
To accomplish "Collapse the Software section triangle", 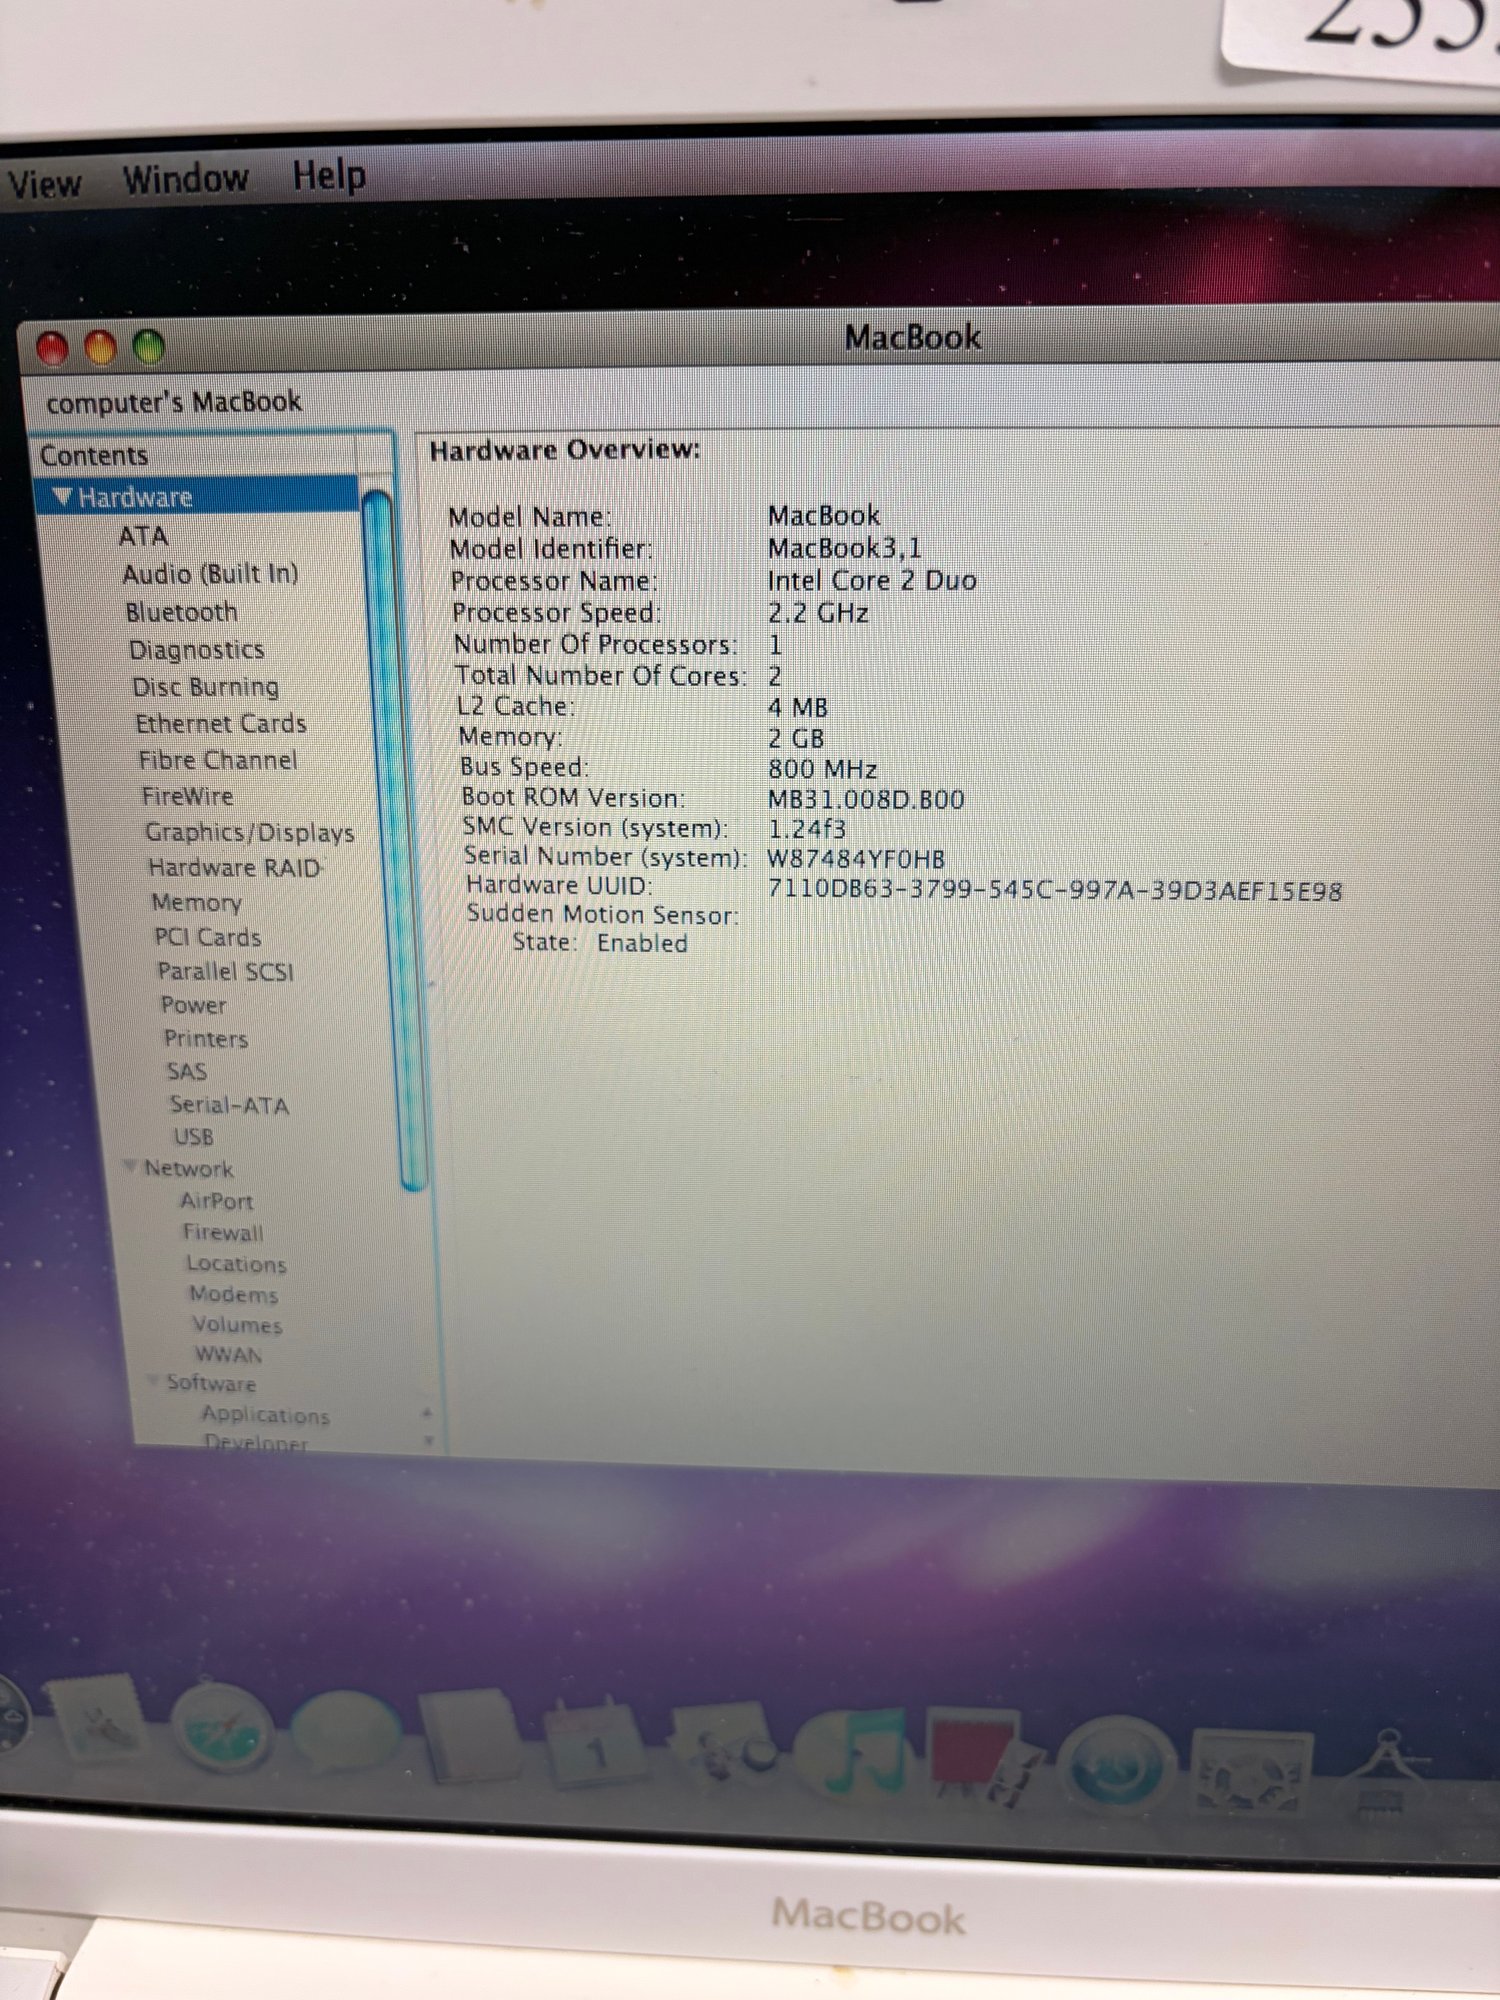I will [x=152, y=1381].
